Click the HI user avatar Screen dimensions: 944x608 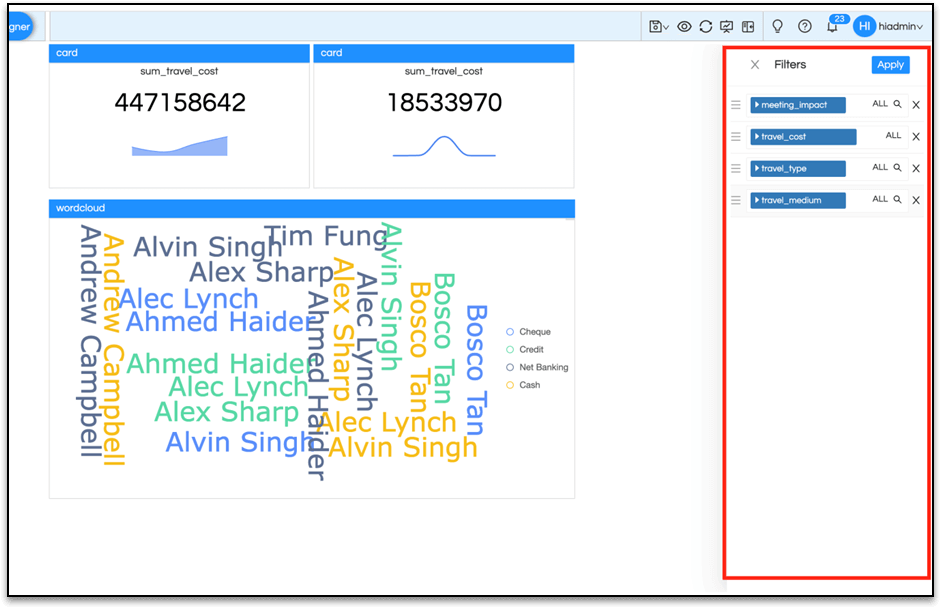pos(864,26)
